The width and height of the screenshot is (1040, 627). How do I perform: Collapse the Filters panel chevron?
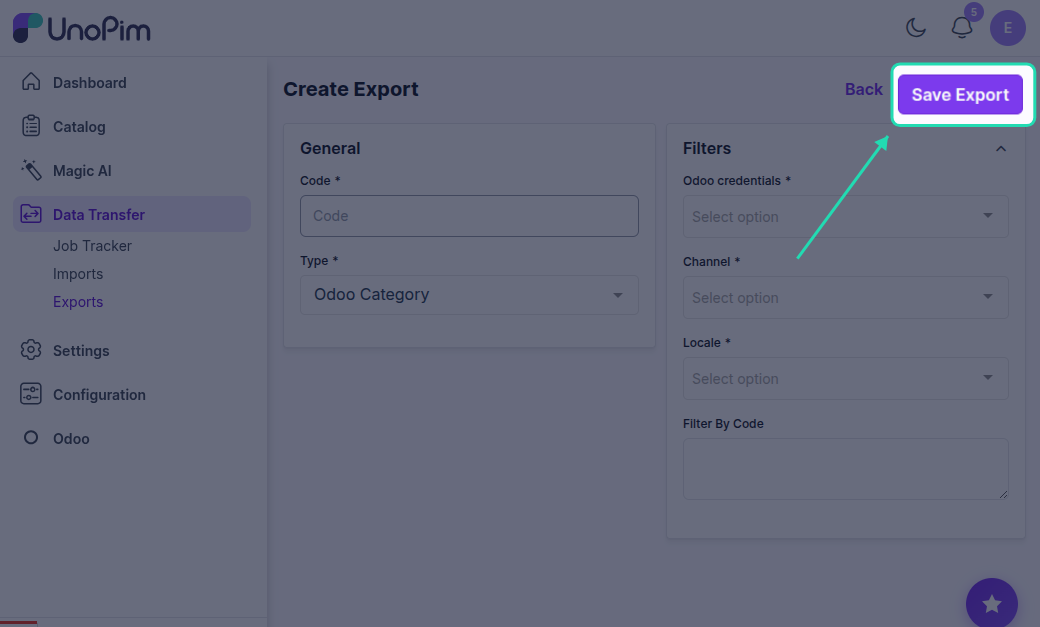pos(1001,149)
